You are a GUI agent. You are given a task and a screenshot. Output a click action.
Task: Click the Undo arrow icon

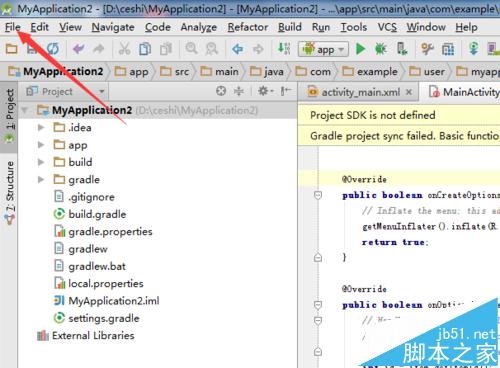click(79, 49)
